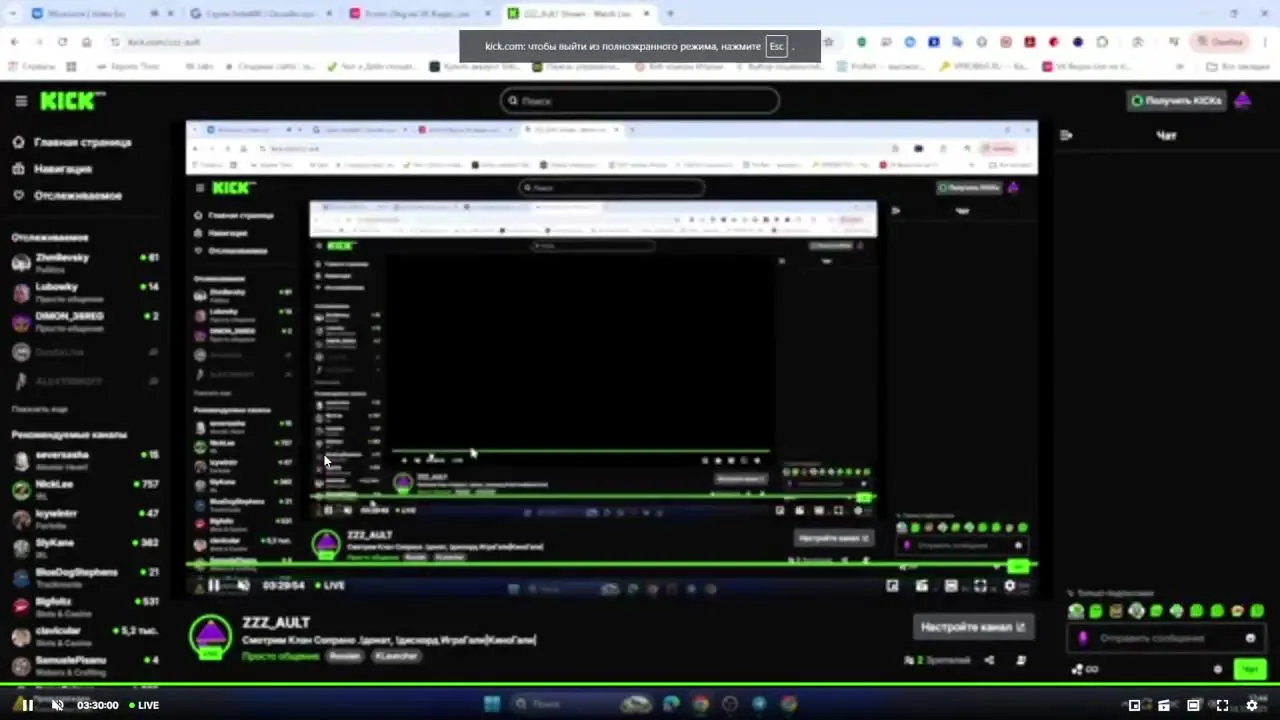Open icywintr recommended channel
This screenshot has width=1280, height=720.
click(85, 518)
